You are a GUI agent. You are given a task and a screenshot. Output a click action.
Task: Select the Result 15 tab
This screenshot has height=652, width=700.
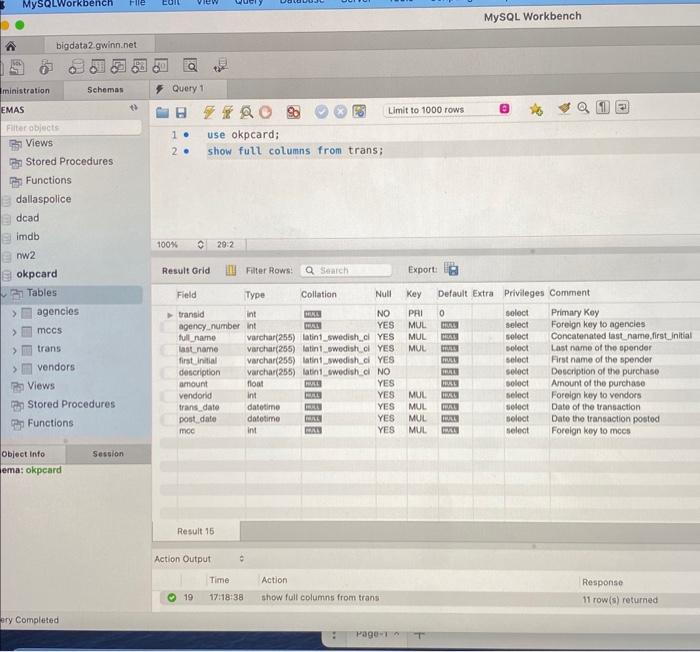pyautogui.click(x=196, y=531)
